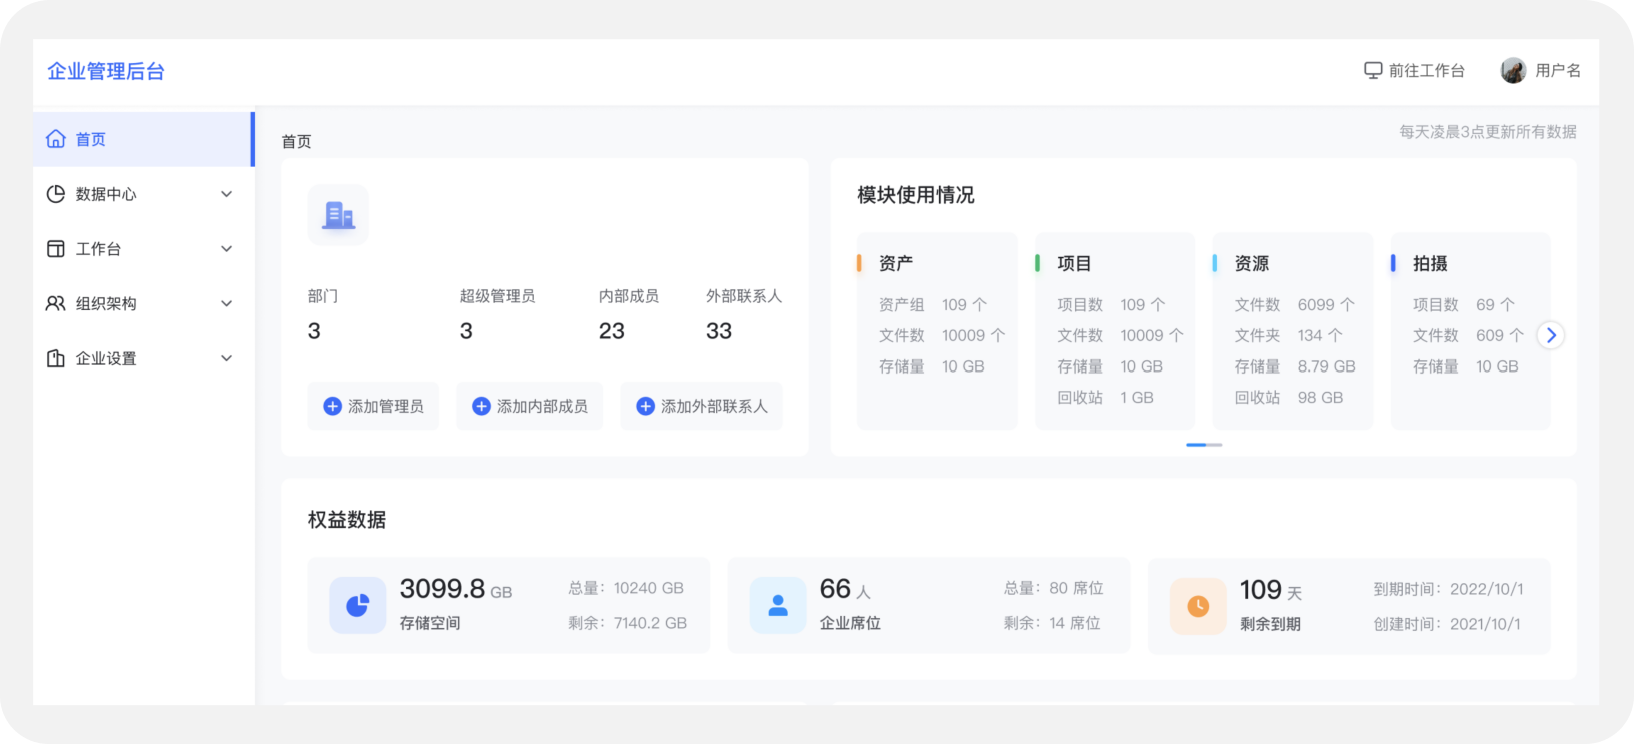Click the company building logo icon
The height and width of the screenshot is (746, 1634).
coord(338,214)
